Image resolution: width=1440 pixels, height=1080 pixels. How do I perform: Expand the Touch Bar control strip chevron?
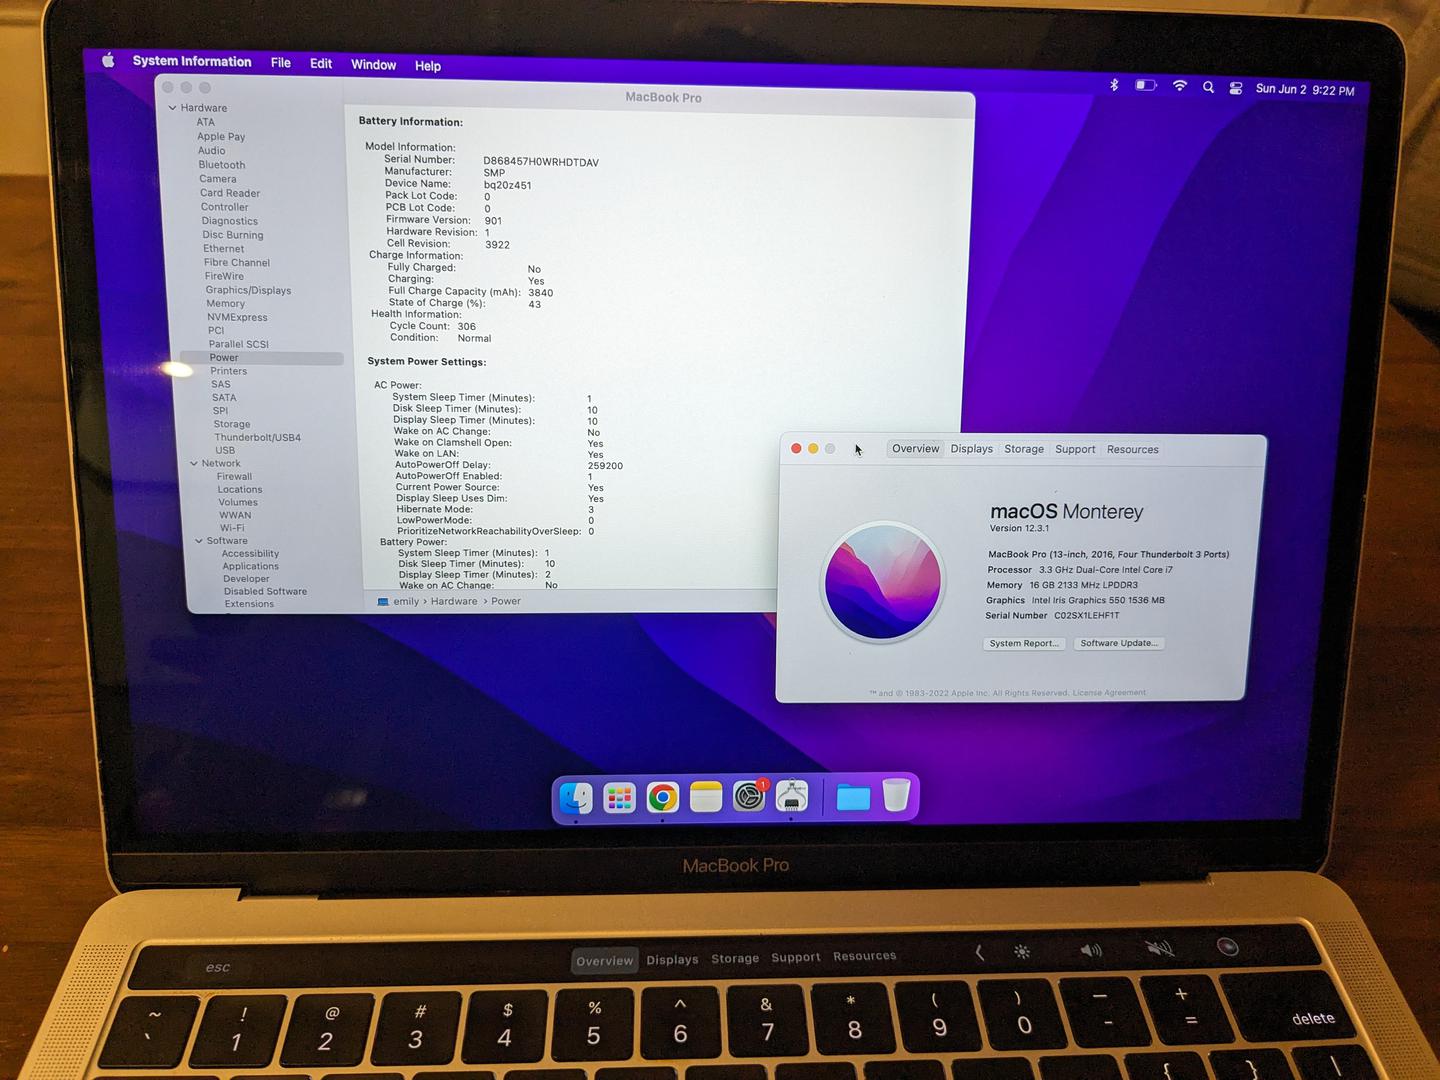[979, 953]
